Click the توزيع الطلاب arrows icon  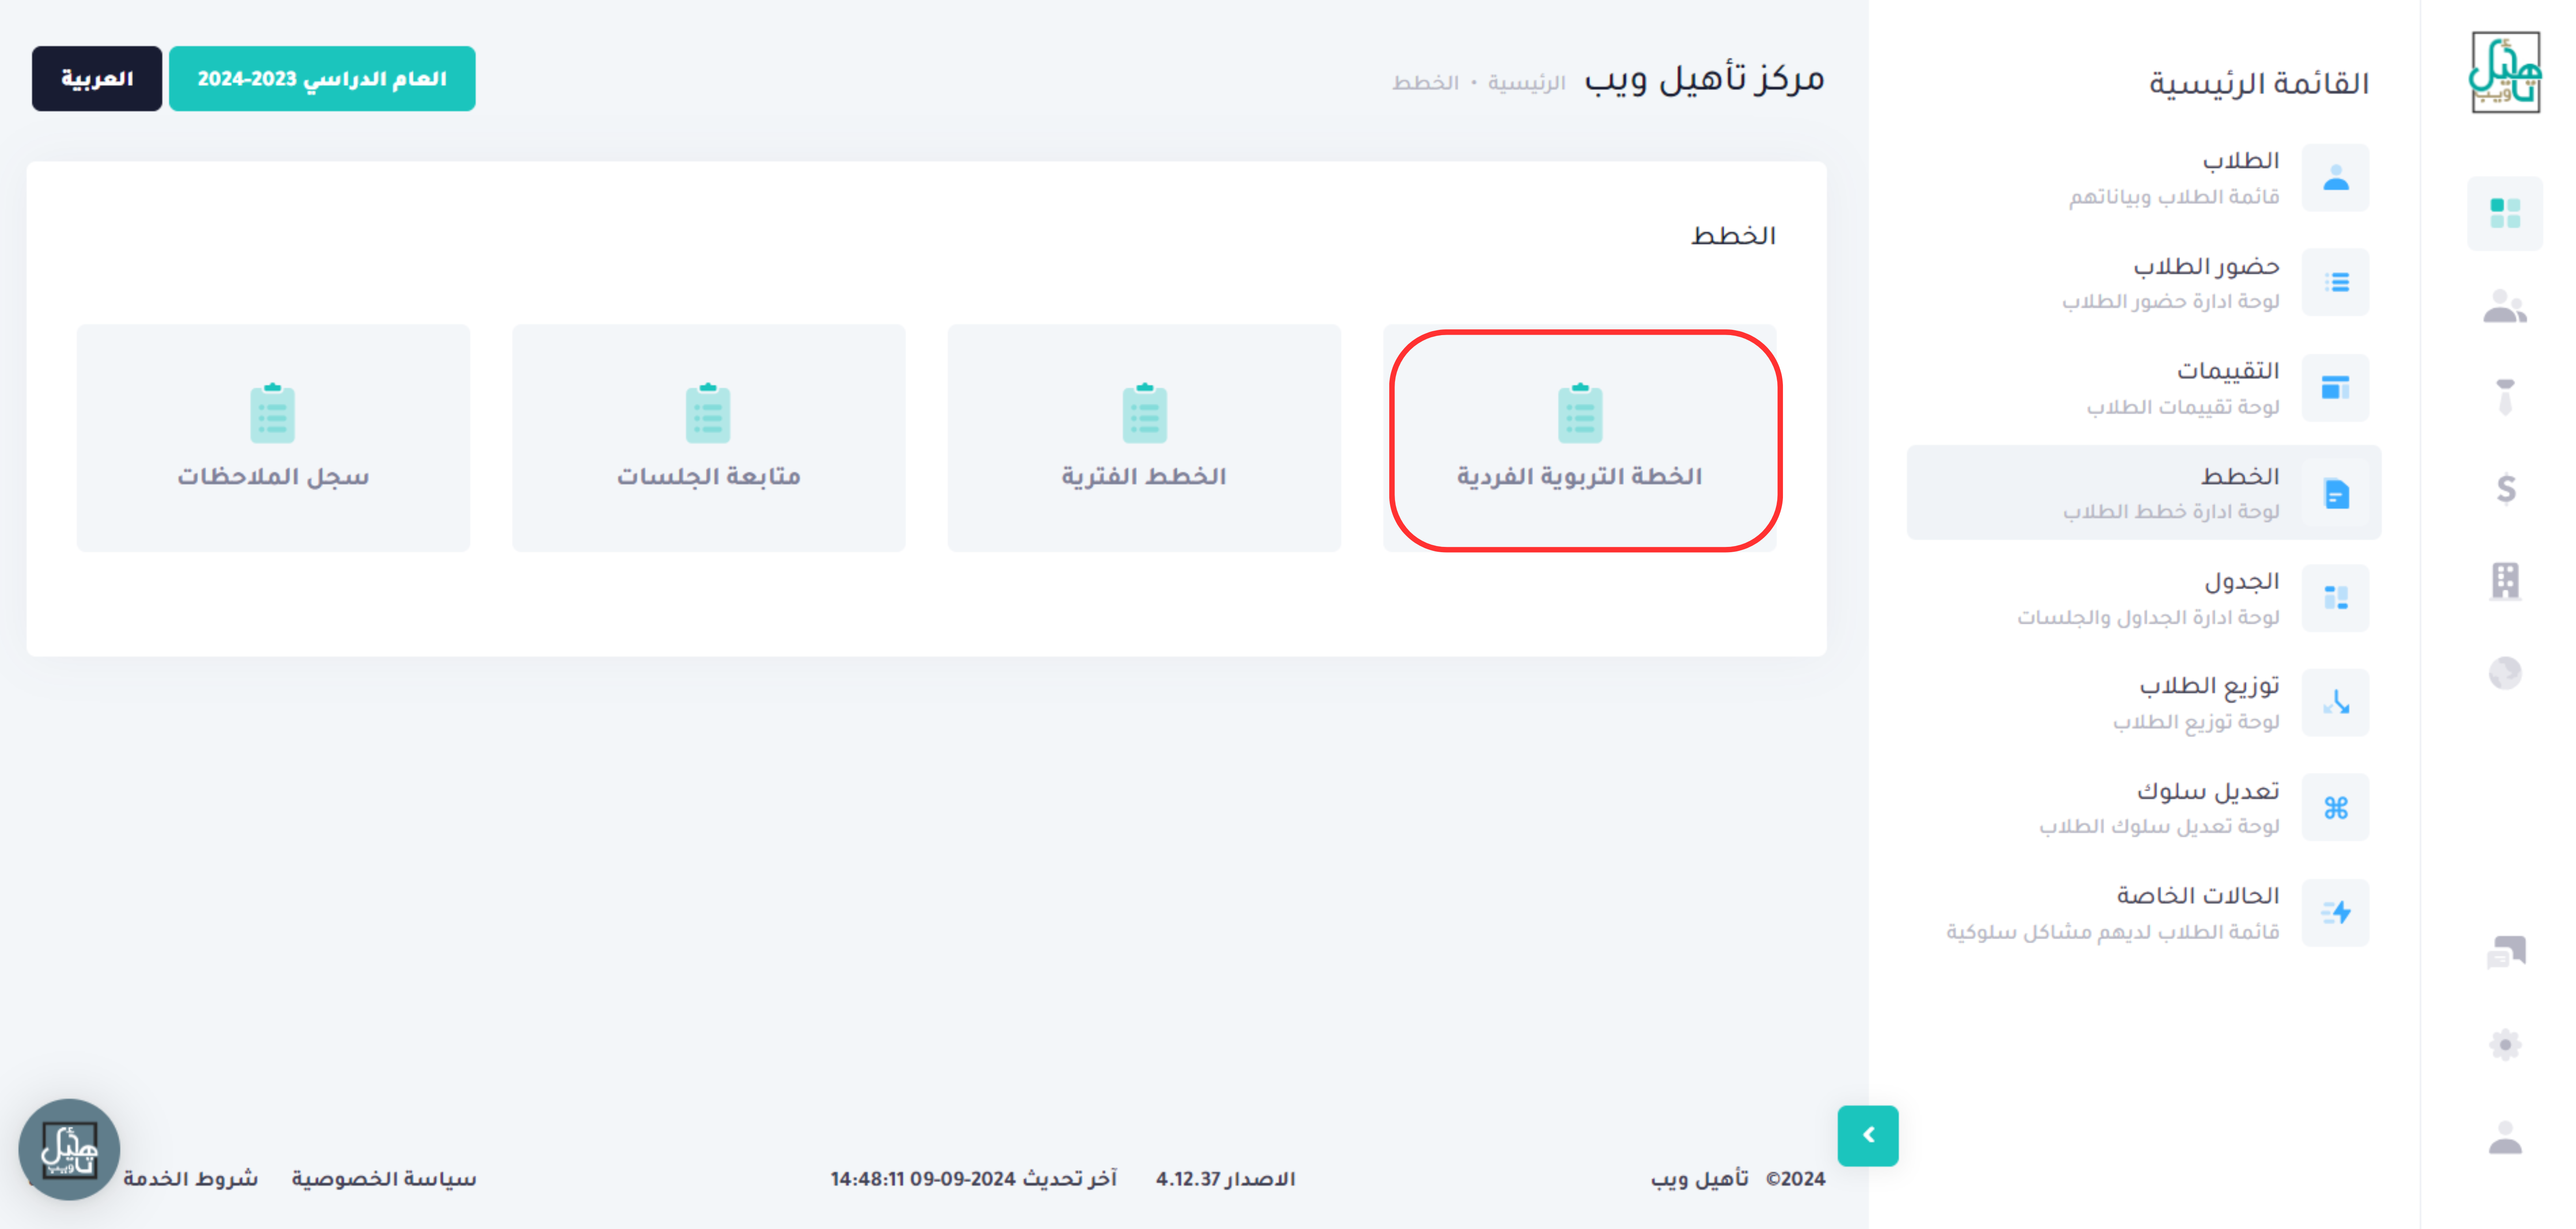pos(2335,703)
